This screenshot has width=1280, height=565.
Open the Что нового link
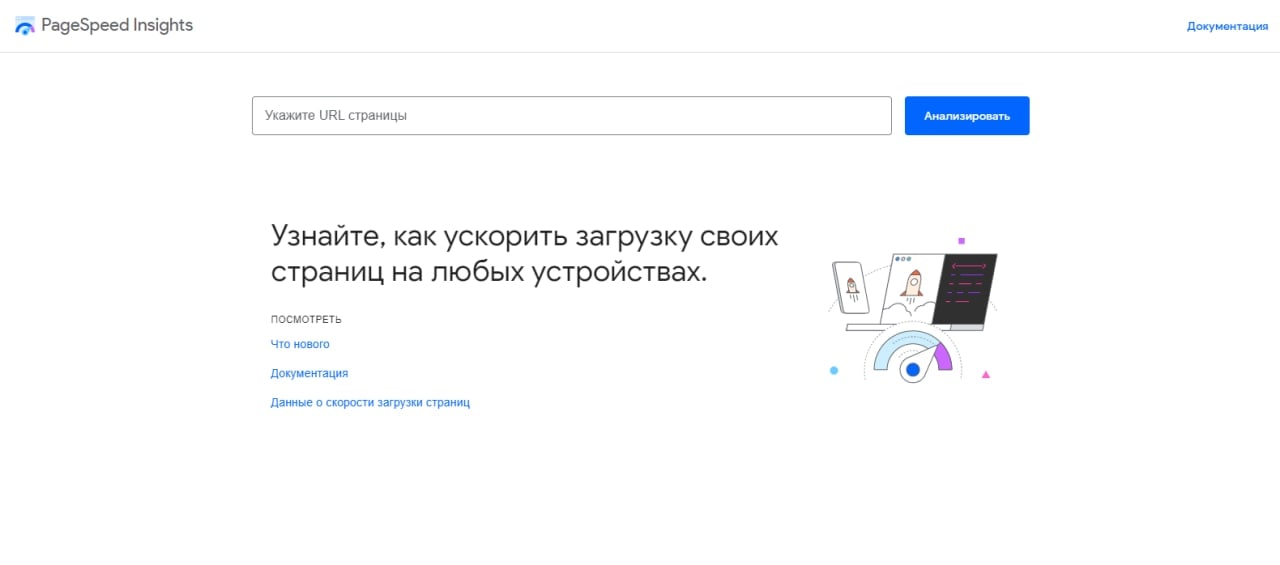(300, 344)
